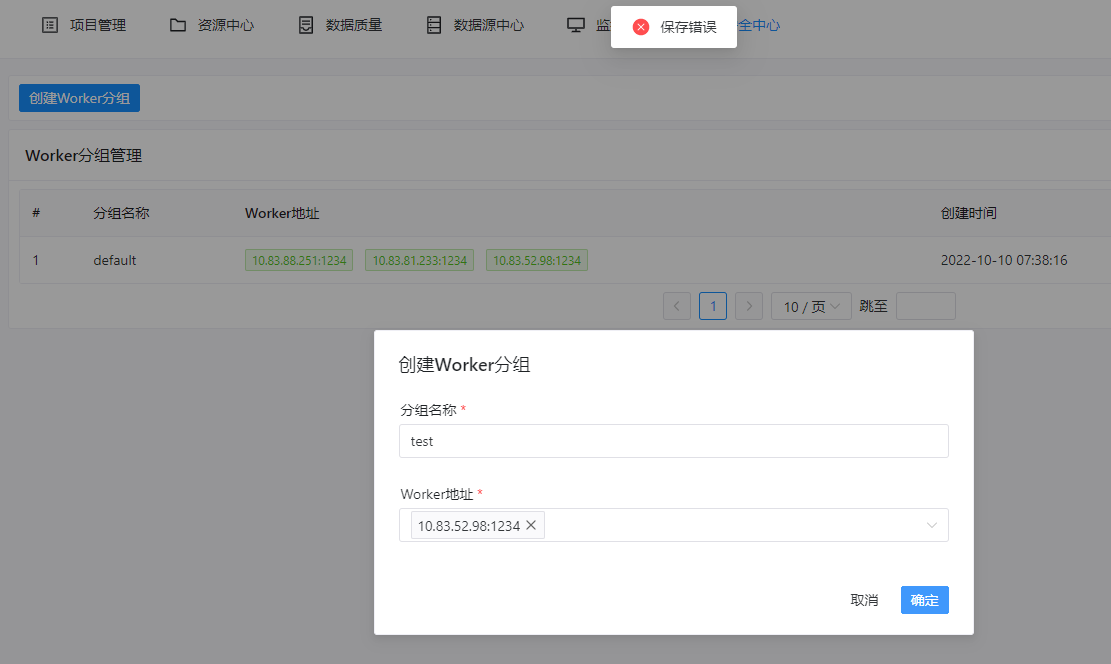
Task: Remove the 10.83.52.98:1234 address tag
Action: click(x=532, y=524)
